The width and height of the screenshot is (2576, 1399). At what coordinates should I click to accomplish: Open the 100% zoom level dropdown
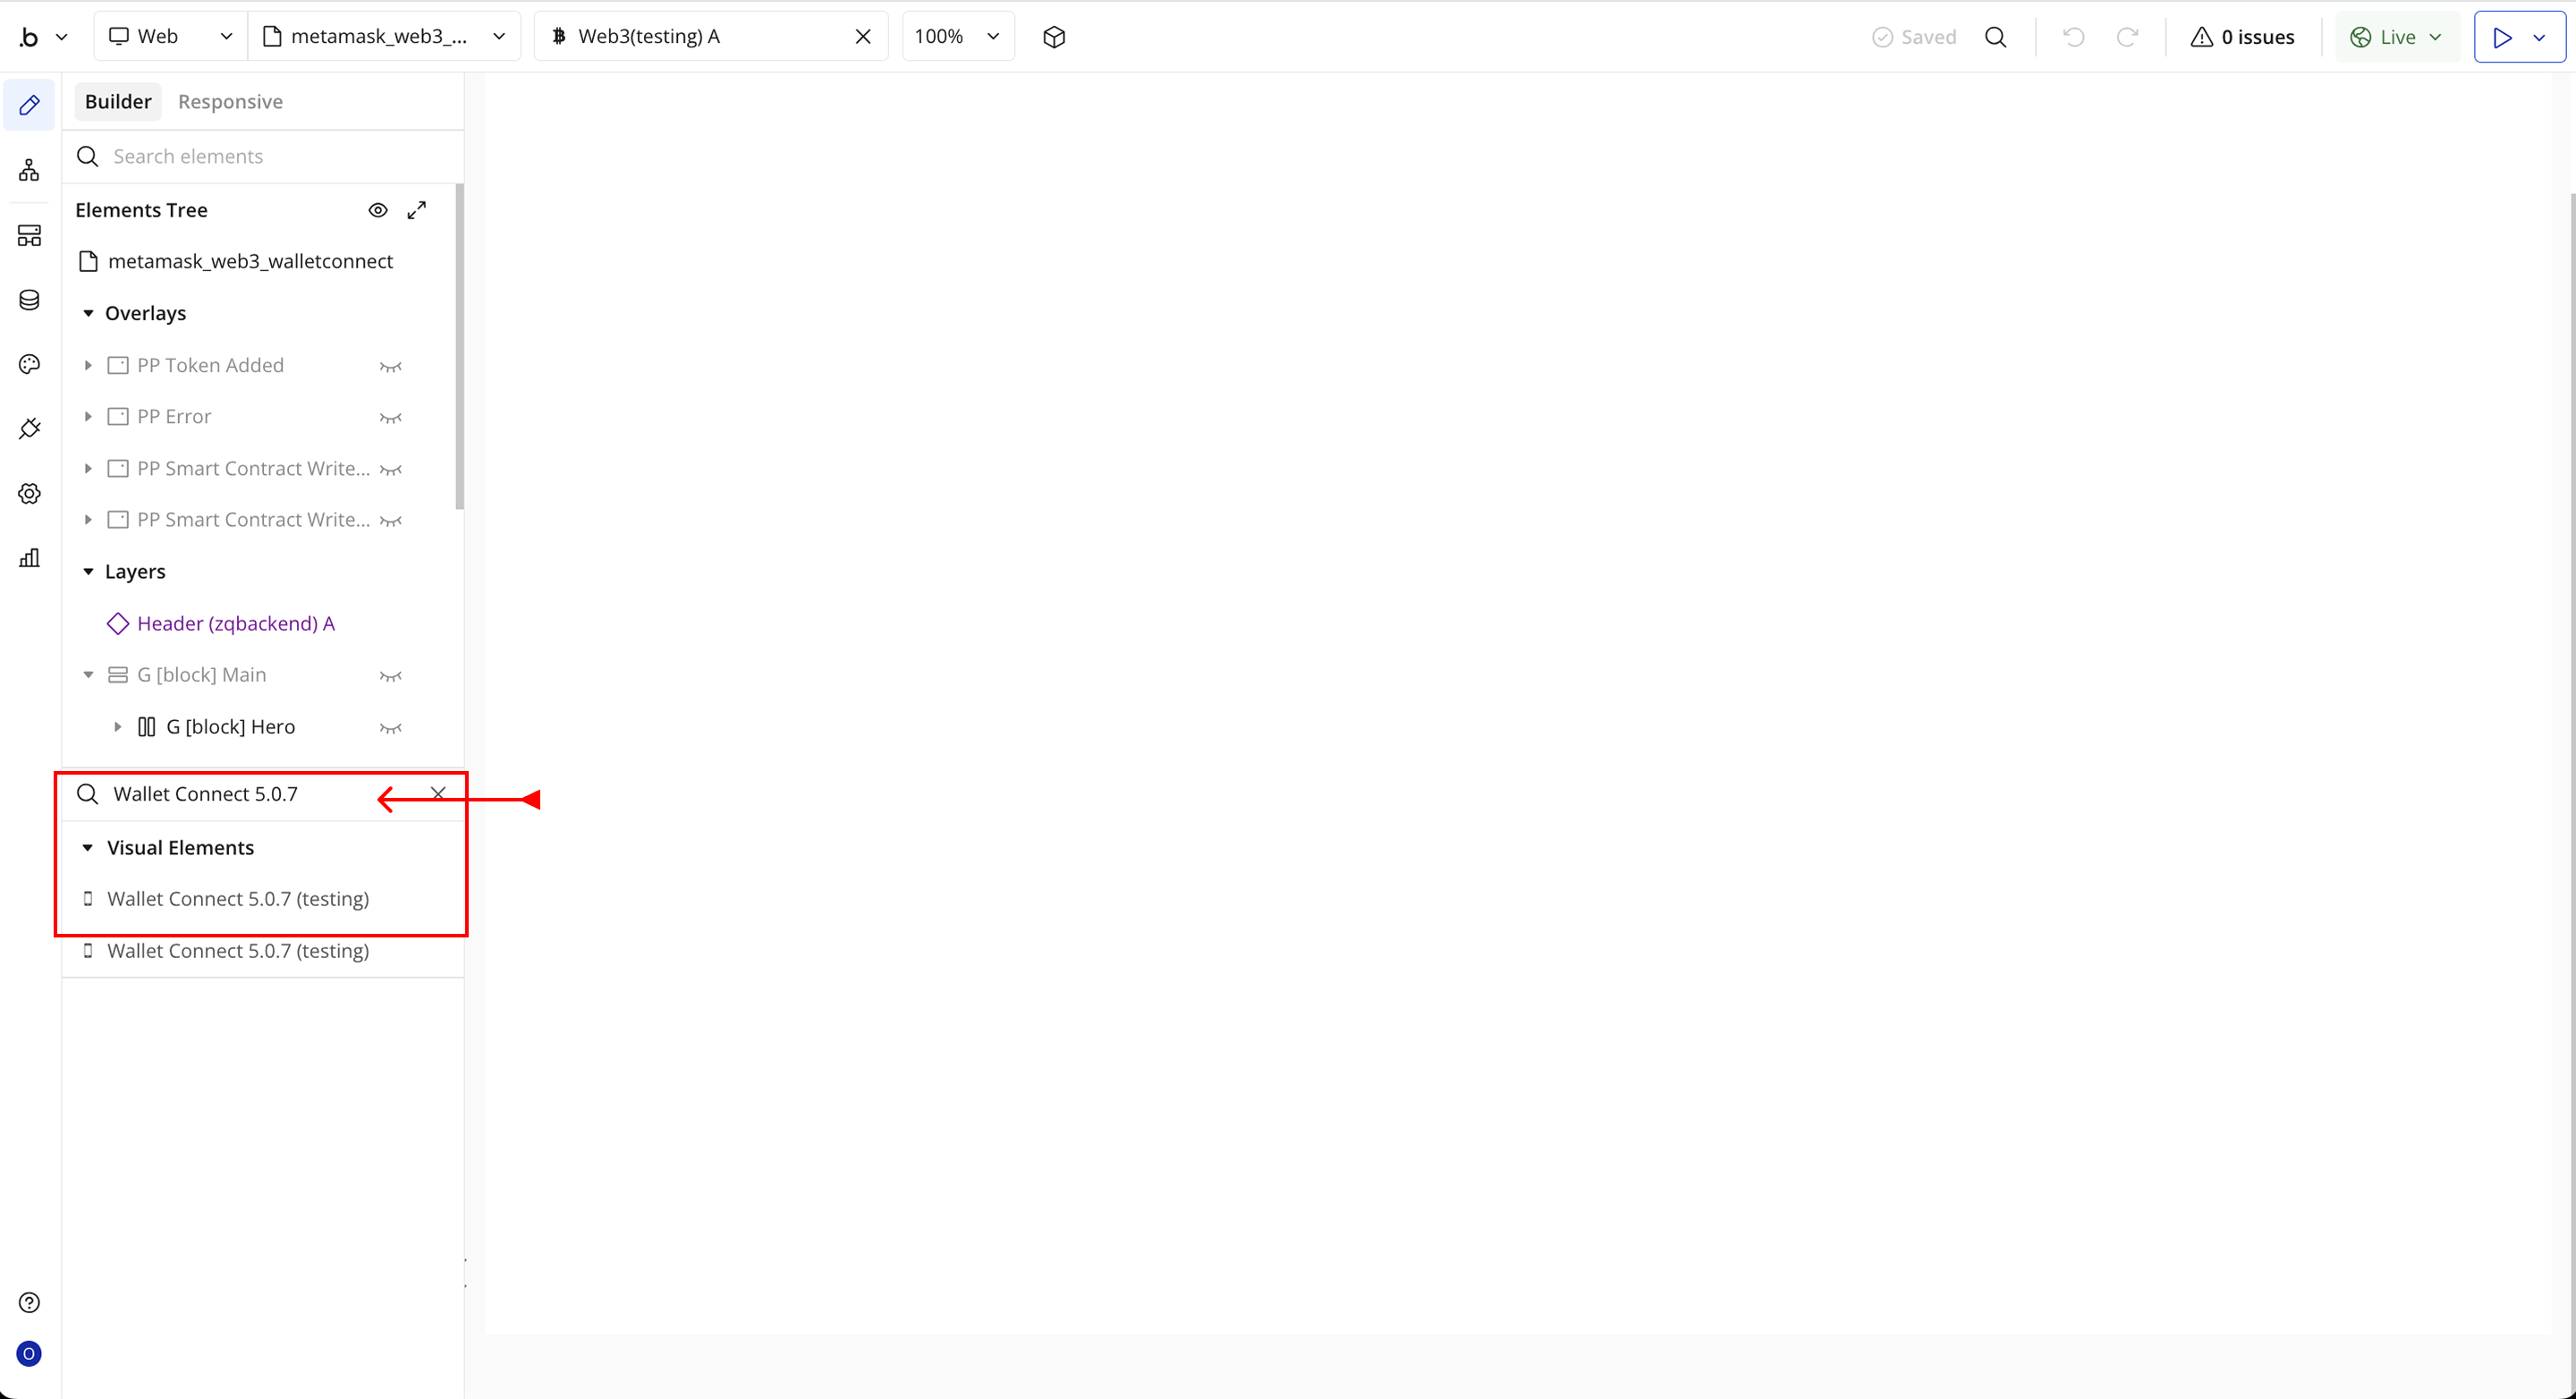[957, 37]
